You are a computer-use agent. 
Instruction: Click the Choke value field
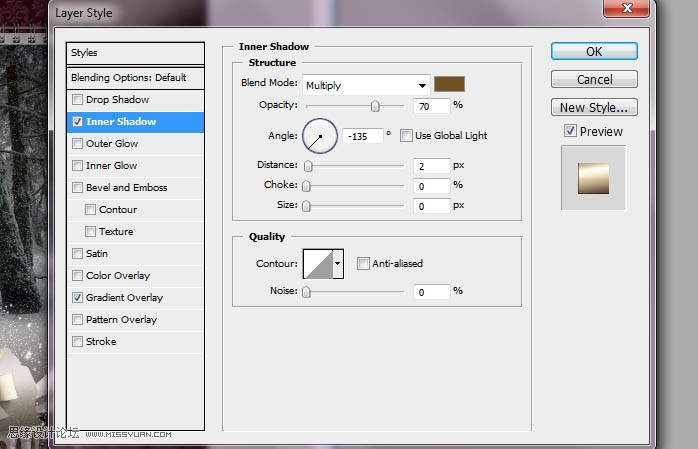pos(431,186)
